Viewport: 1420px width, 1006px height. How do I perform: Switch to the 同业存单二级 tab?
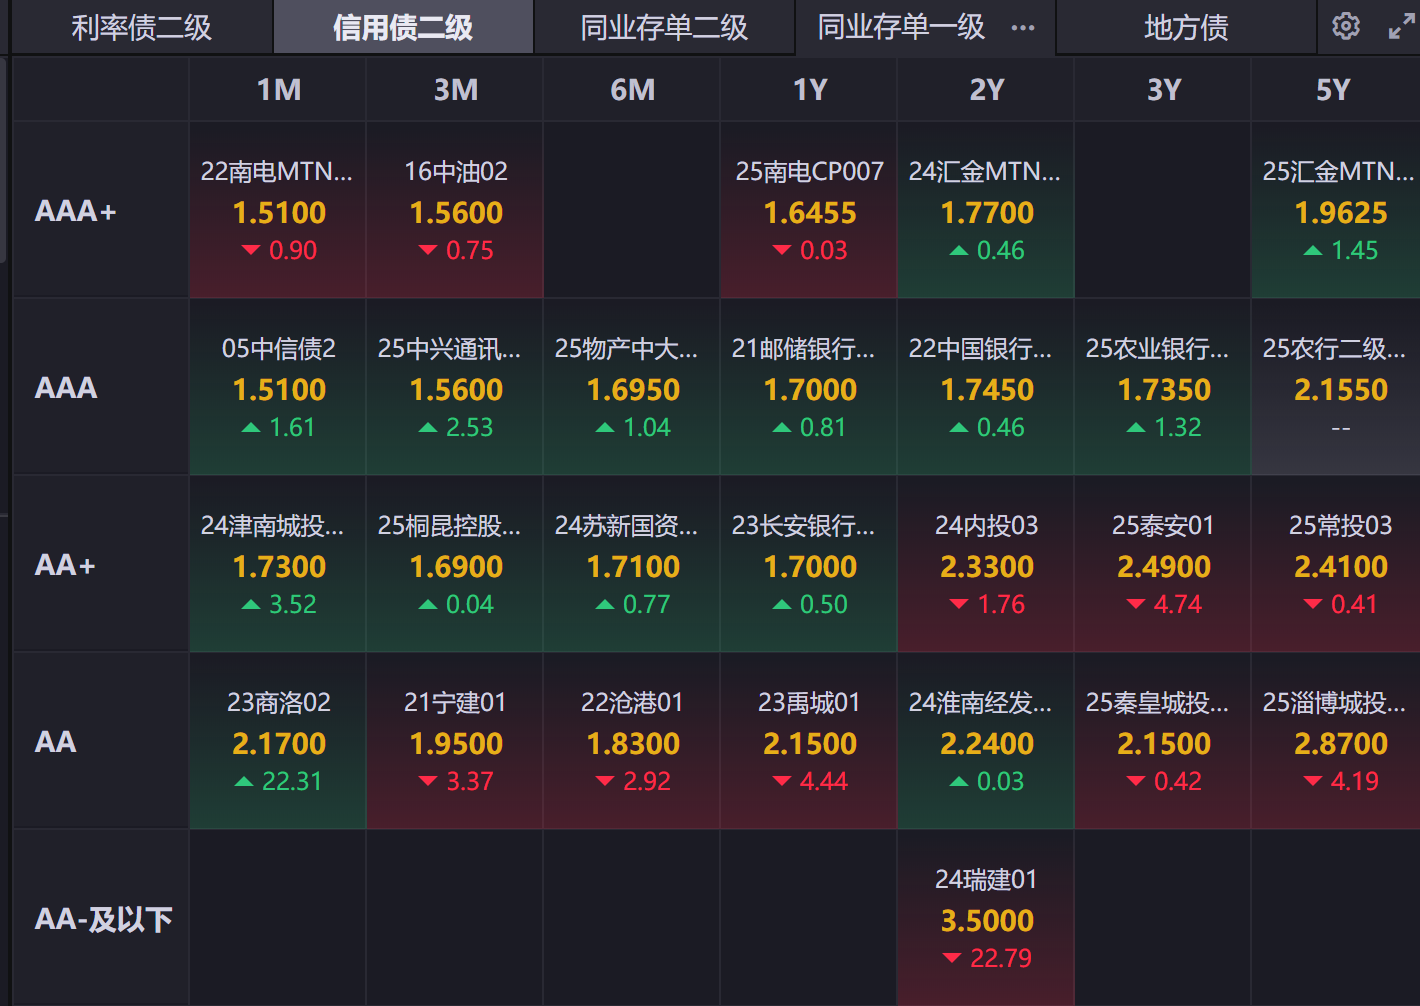coord(664,27)
